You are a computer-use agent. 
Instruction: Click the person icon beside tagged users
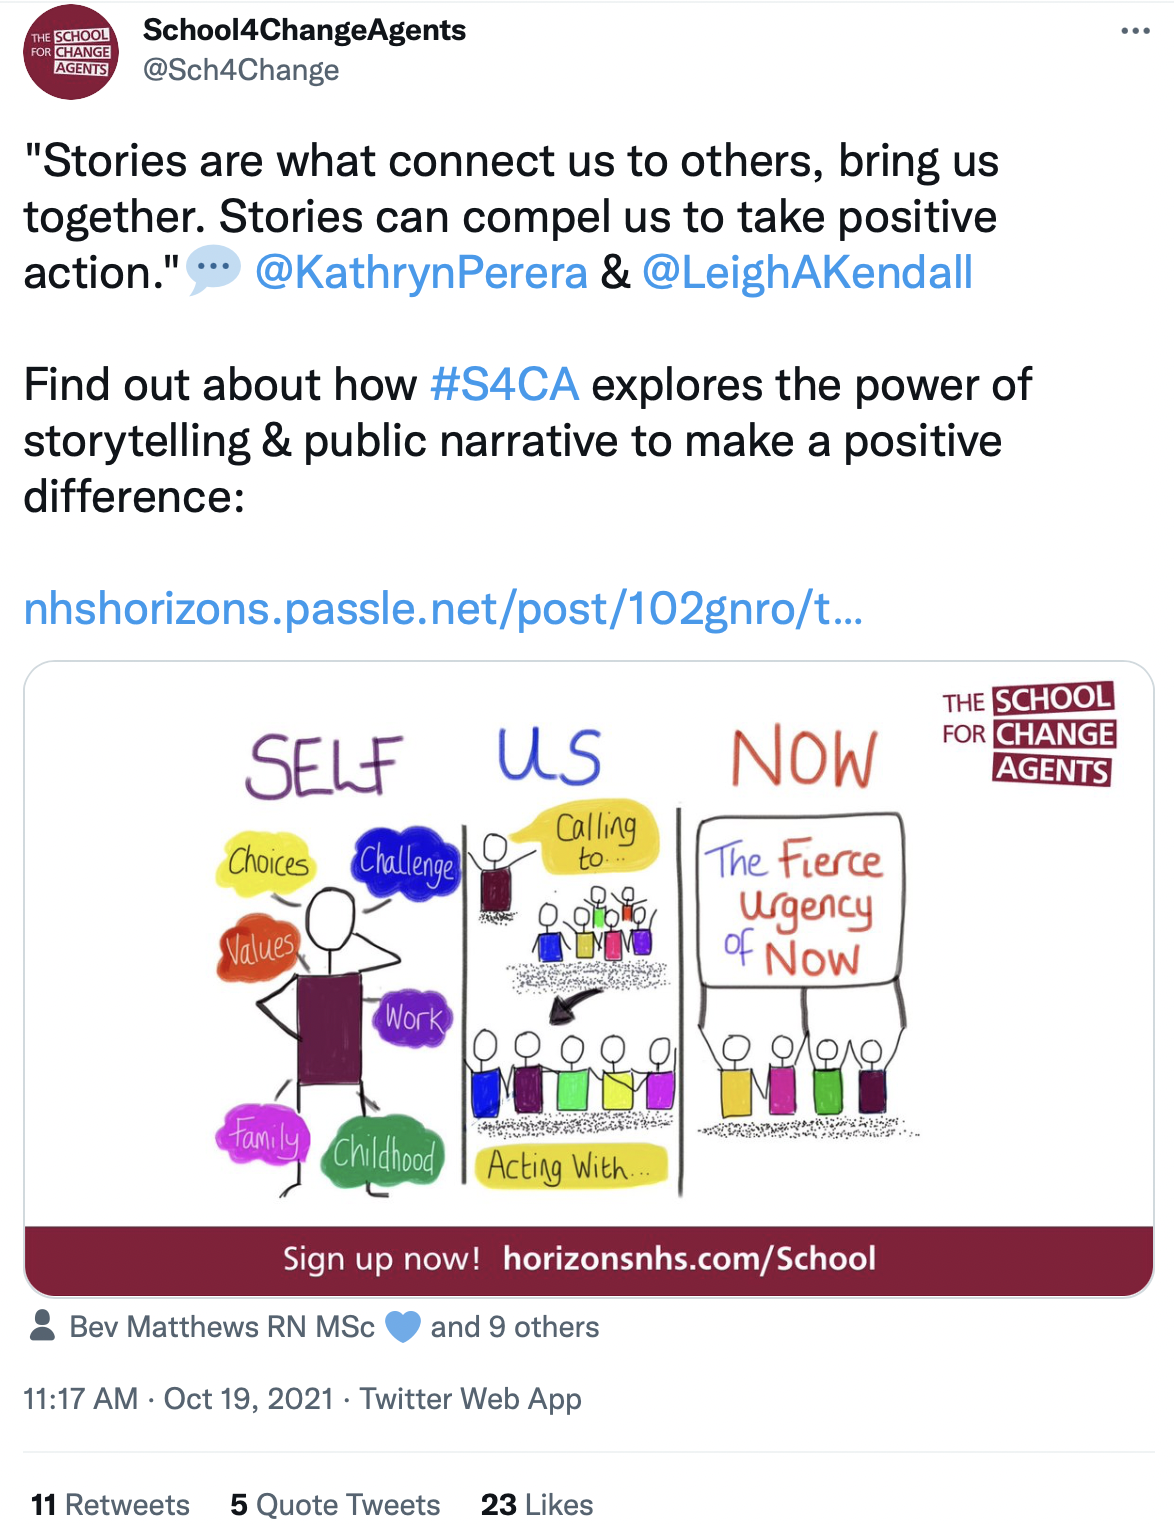click(x=42, y=1325)
